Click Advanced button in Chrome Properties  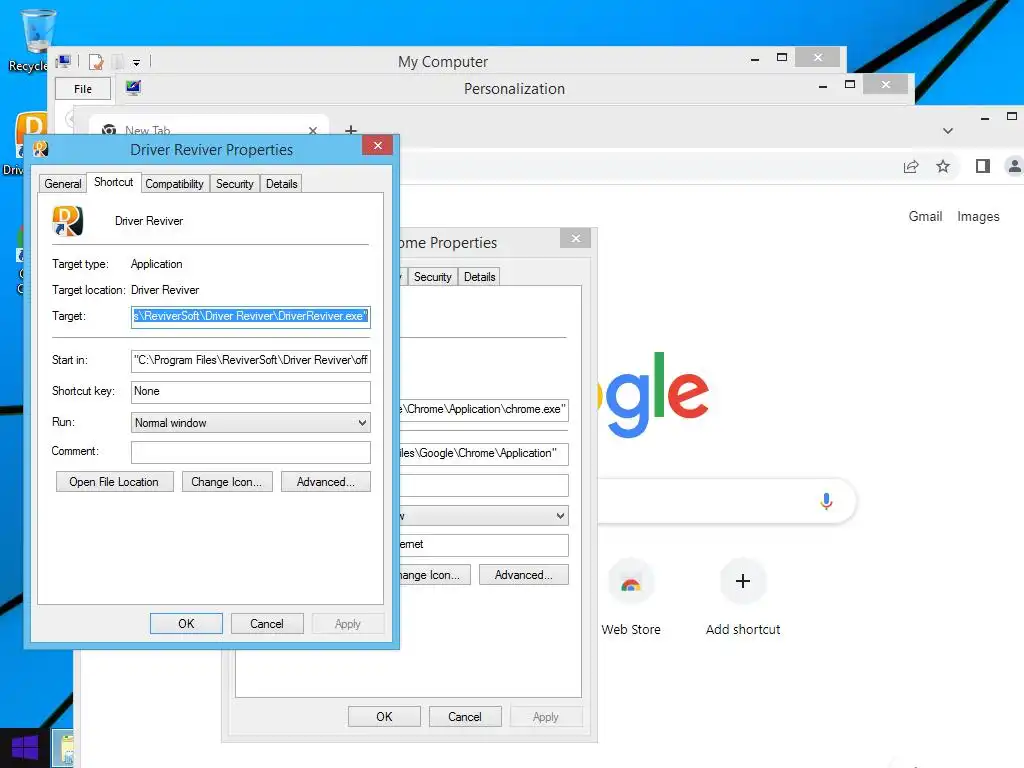tap(523, 575)
